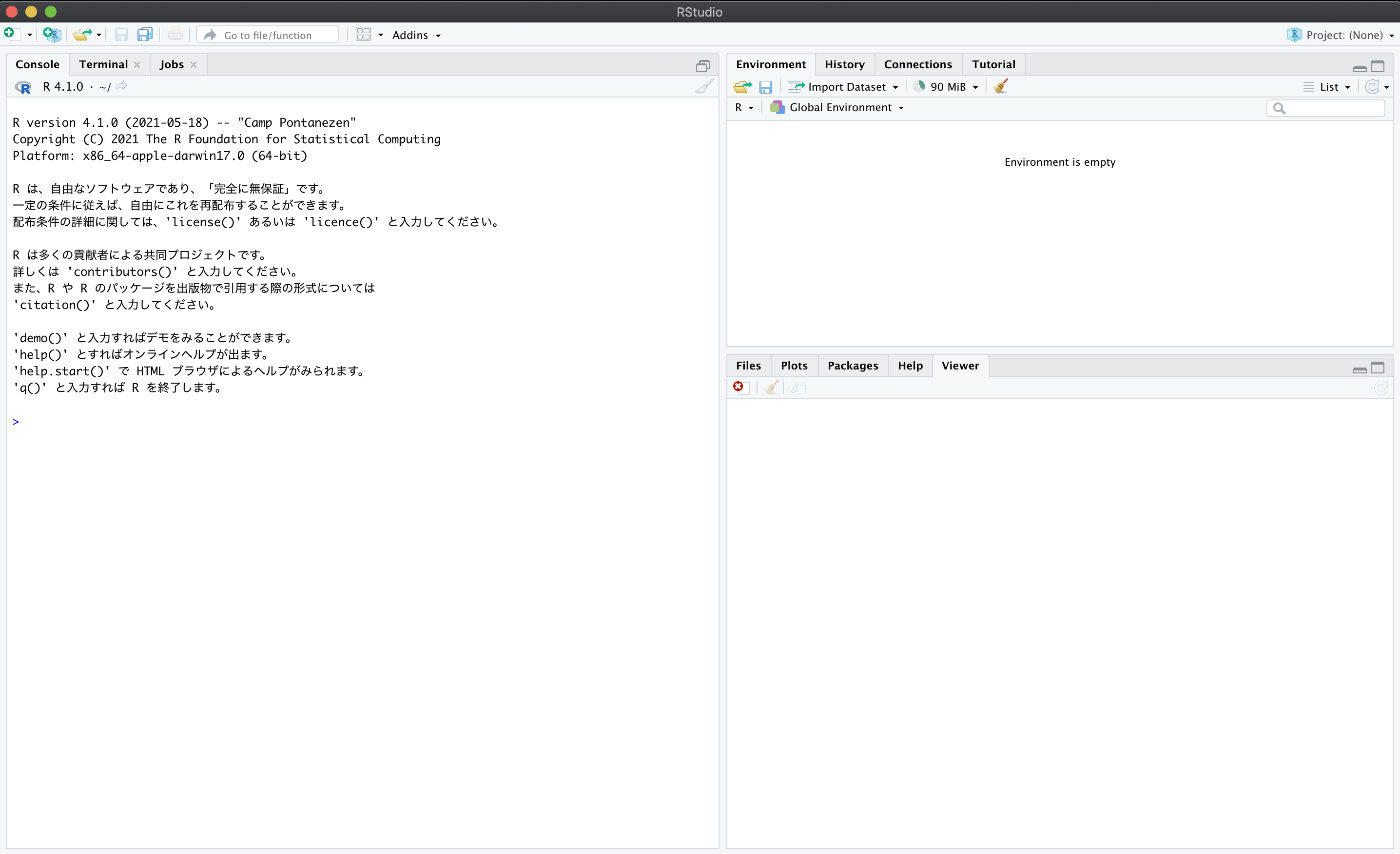Open the R language selector dropdown
The height and width of the screenshot is (854, 1400).
pos(744,107)
